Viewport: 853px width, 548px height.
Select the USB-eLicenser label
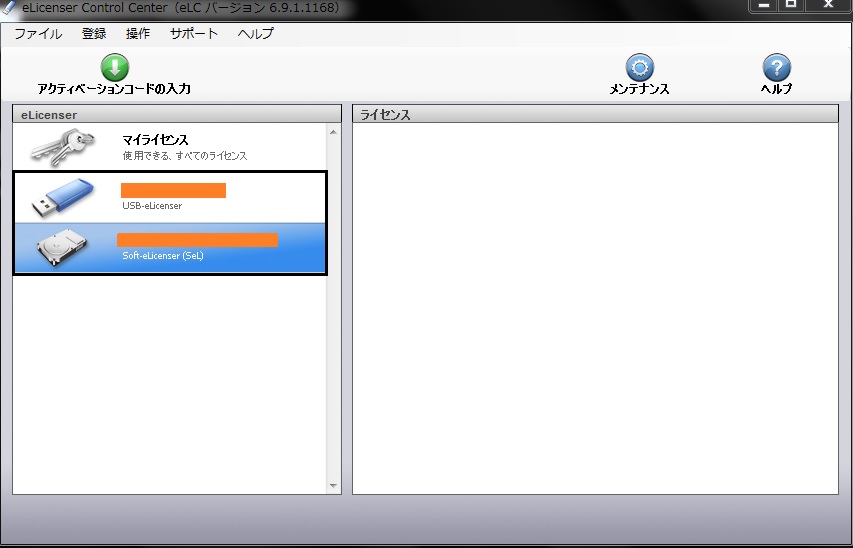coord(152,206)
